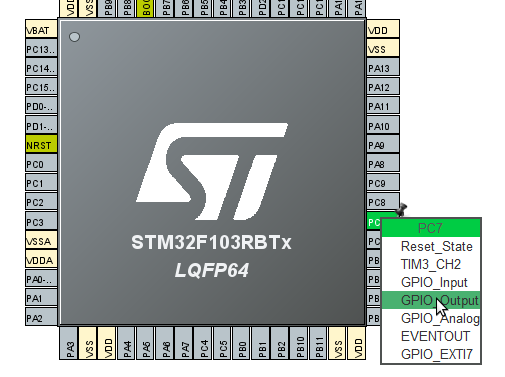The width and height of the screenshot is (505, 377).
Task: Click pin PA7
Action: click(x=184, y=343)
